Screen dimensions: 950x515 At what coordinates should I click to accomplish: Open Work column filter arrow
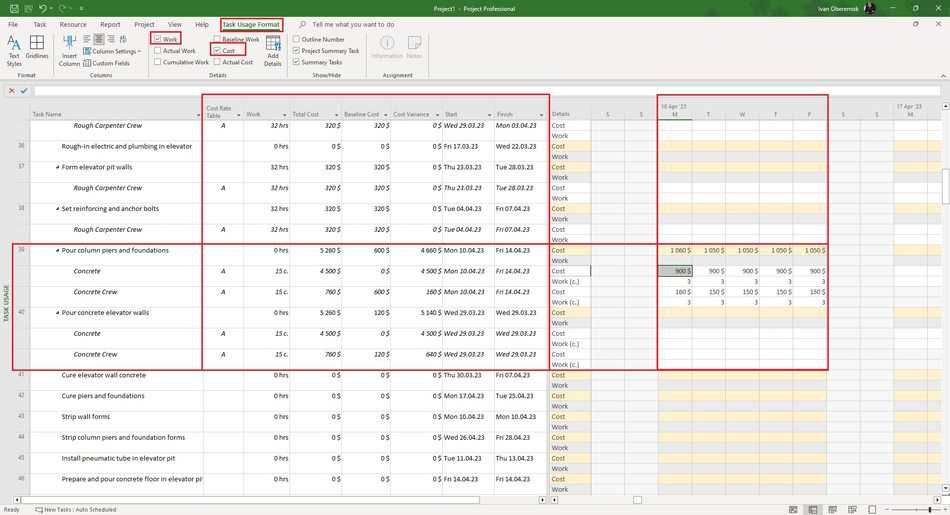(x=284, y=115)
